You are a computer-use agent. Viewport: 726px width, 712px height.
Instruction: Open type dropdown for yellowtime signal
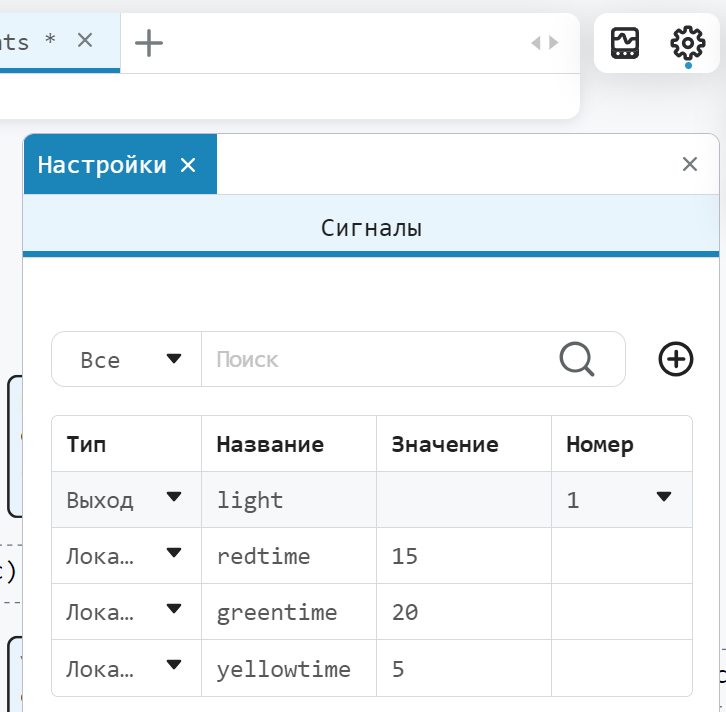click(174, 665)
